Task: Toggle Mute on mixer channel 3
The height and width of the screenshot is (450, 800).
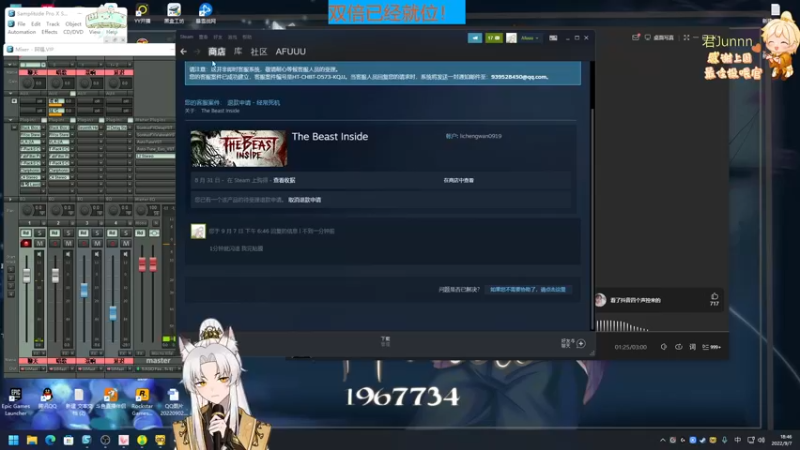Action: click(97, 243)
